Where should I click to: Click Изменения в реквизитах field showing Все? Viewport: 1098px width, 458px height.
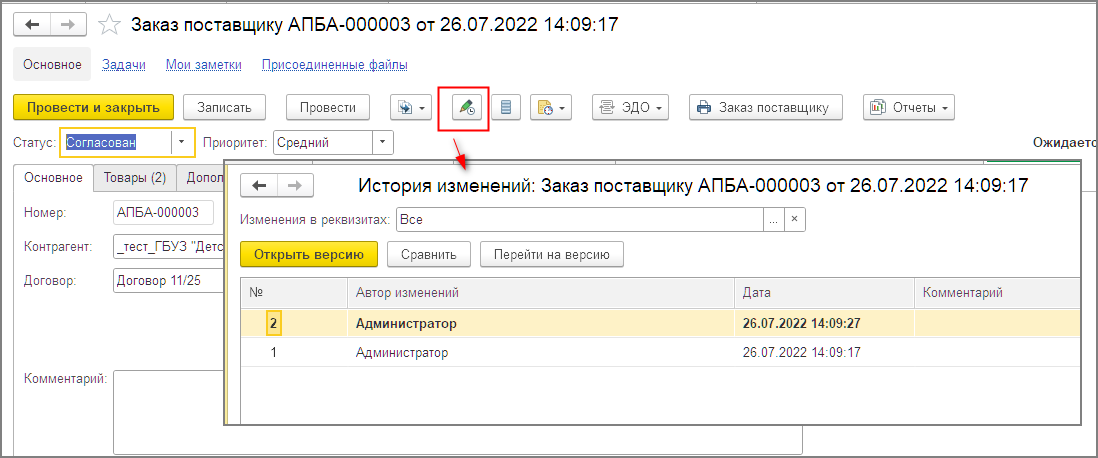[579, 219]
